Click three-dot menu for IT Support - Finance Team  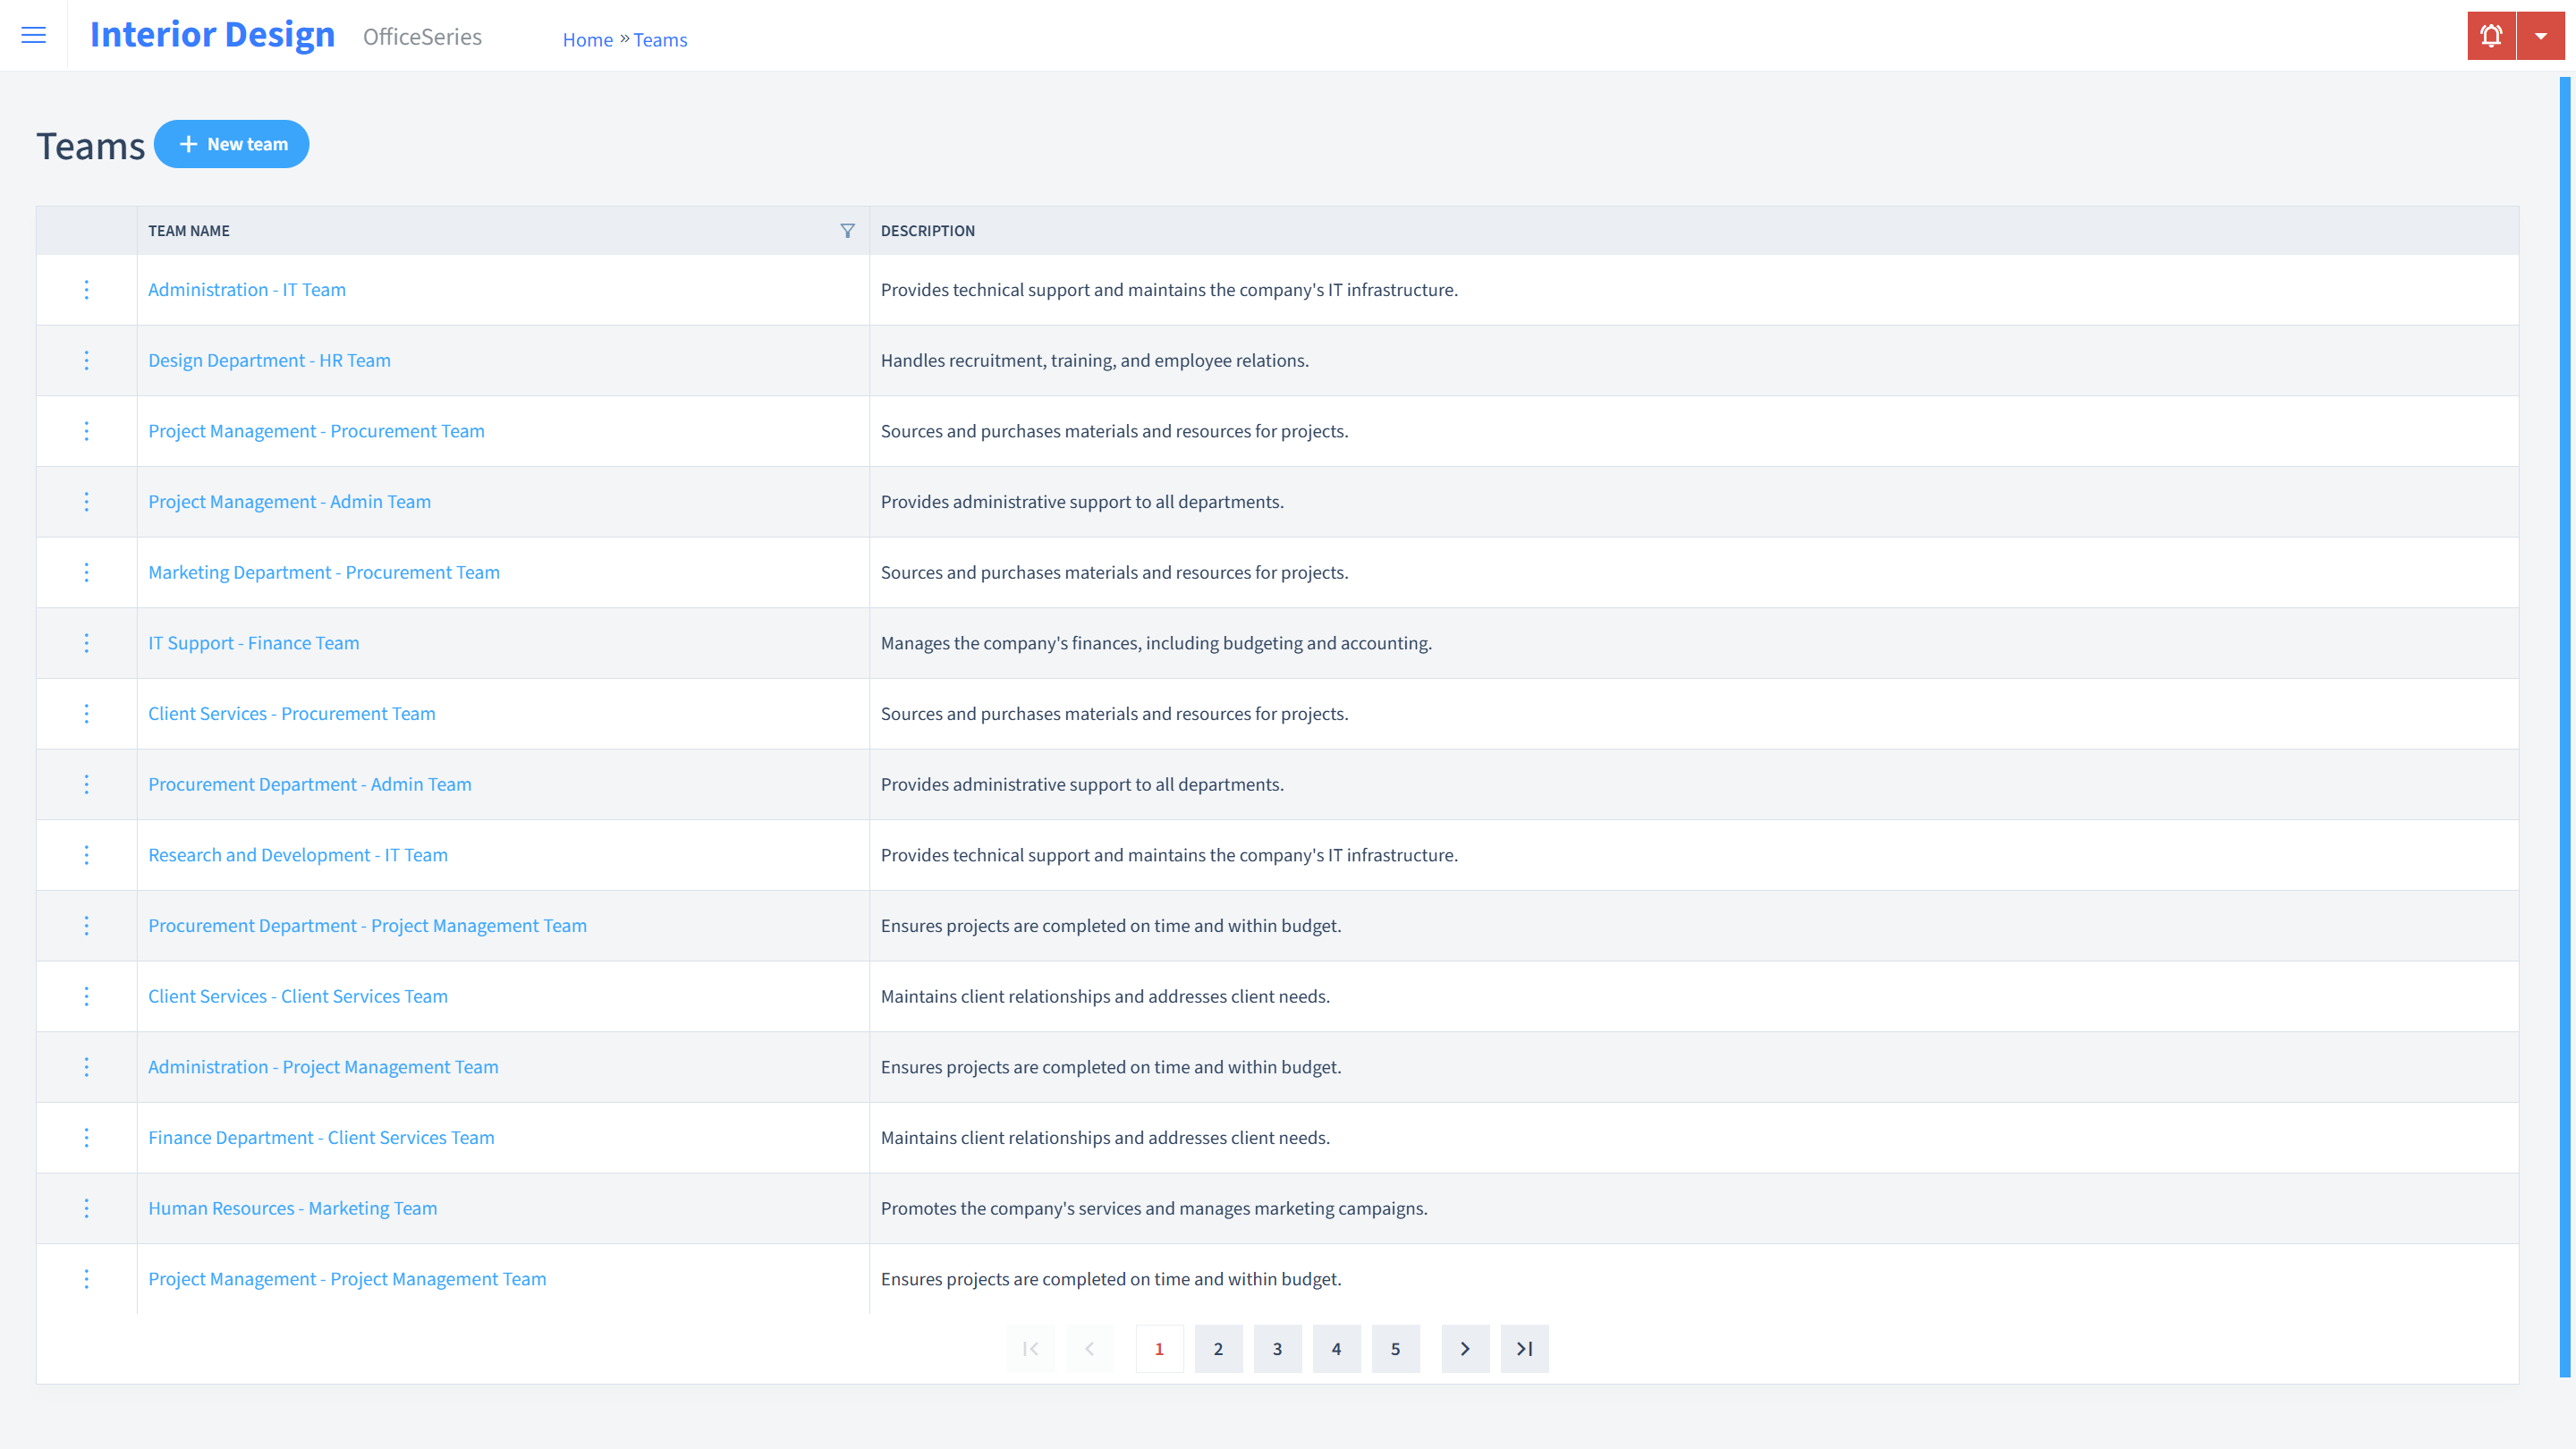[x=85, y=642]
